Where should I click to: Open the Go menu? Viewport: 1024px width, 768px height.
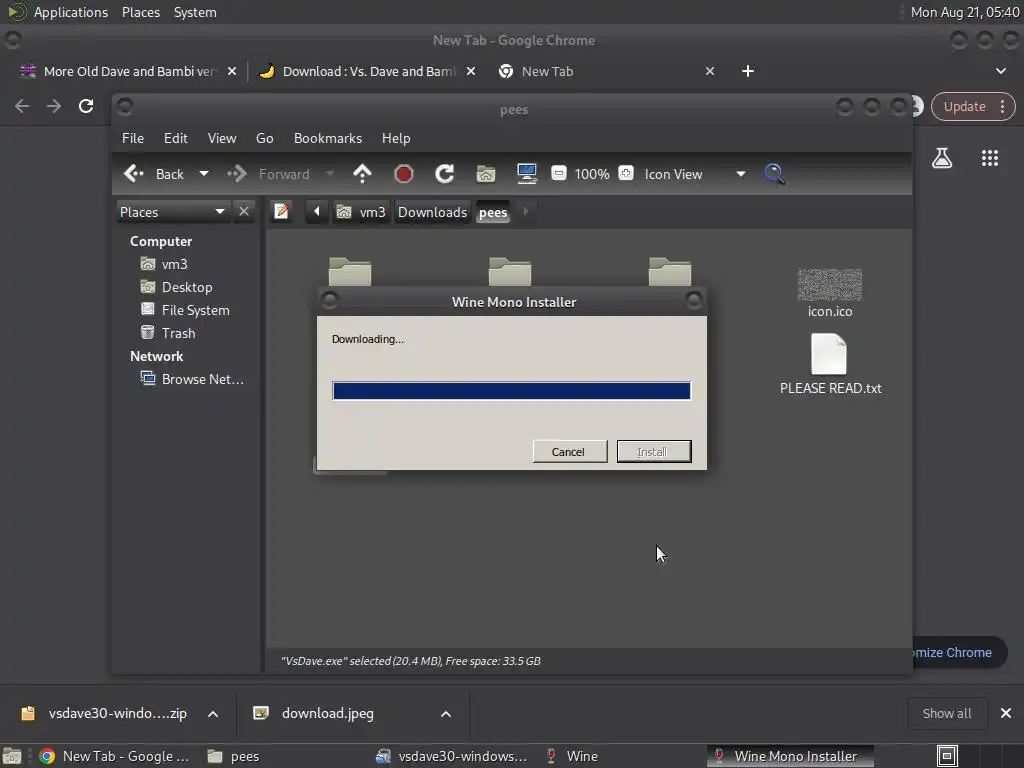[264, 138]
